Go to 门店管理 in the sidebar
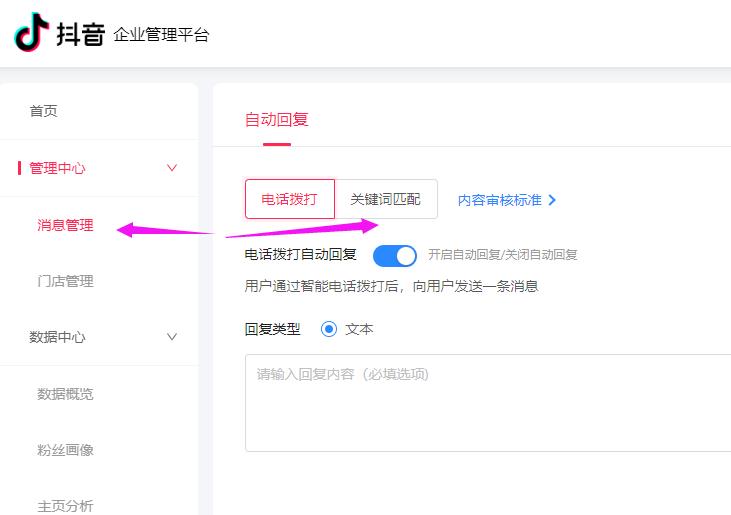The width and height of the screenshot is (731, 515). 65,281
